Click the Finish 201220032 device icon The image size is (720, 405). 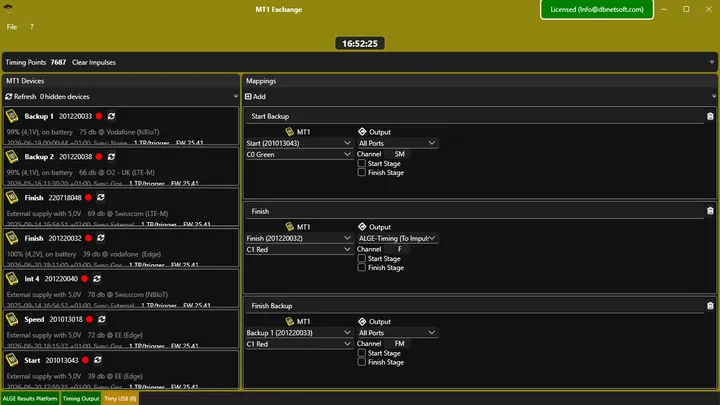point(12,238)
